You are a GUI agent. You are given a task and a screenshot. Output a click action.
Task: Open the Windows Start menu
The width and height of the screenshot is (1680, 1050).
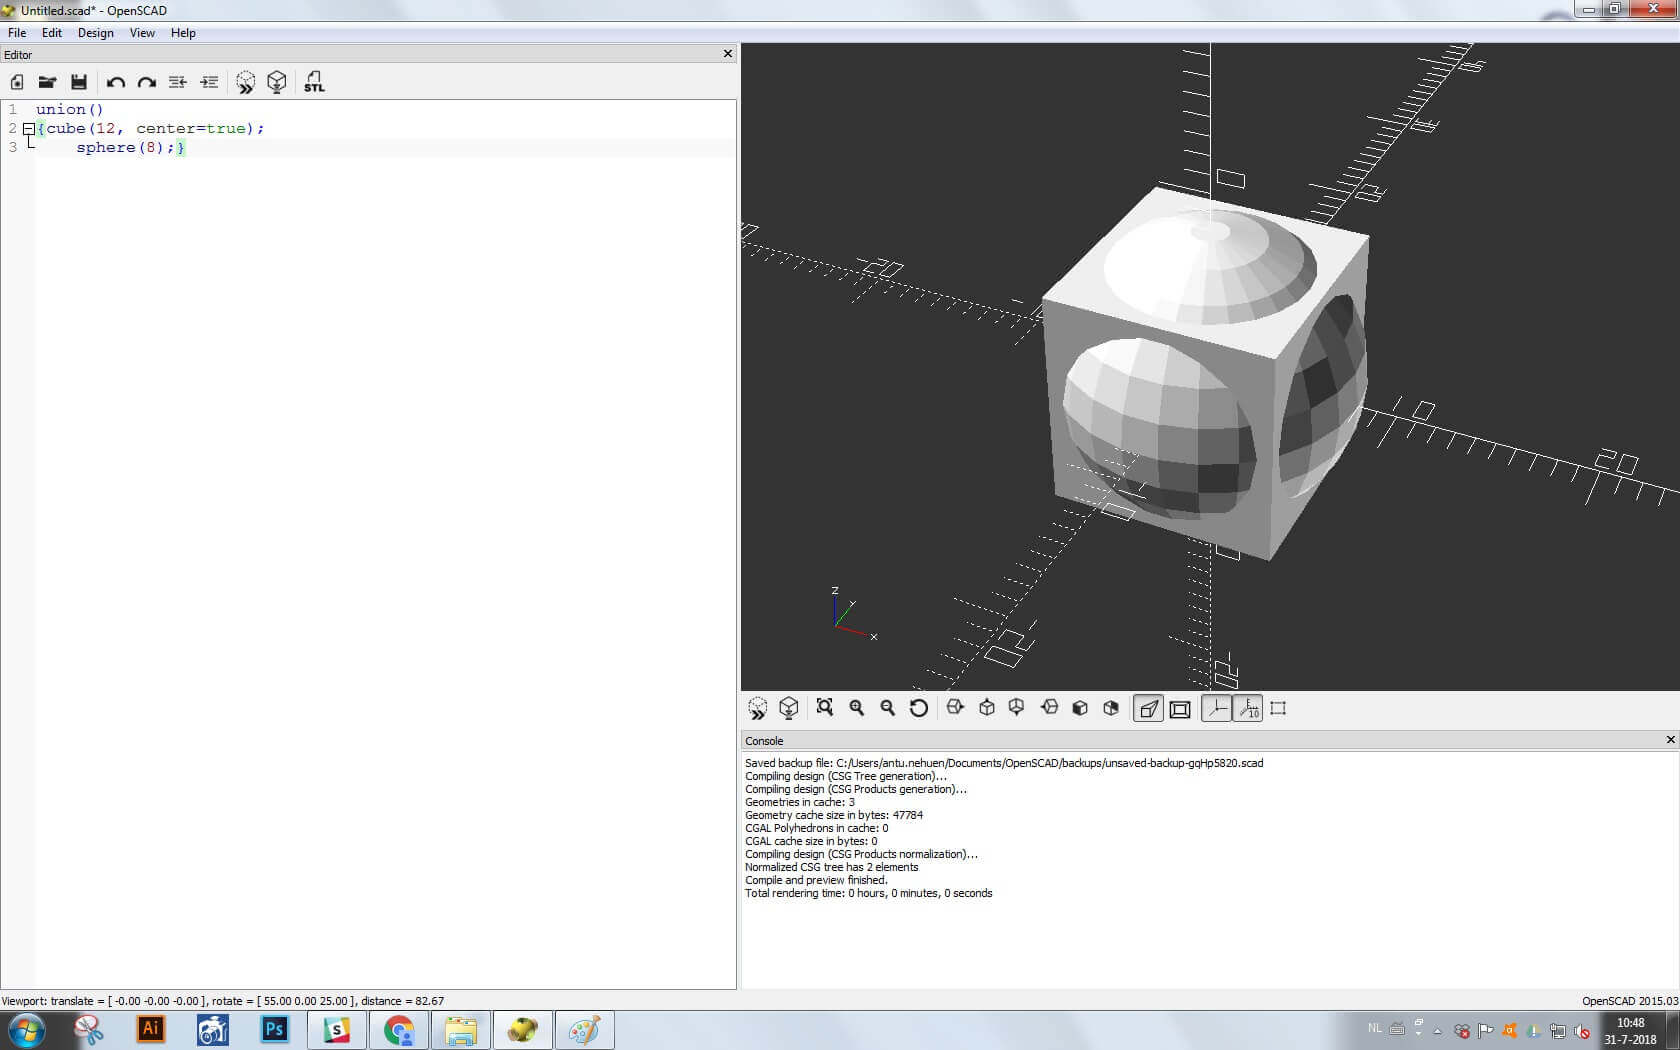tap(25, 1030)
